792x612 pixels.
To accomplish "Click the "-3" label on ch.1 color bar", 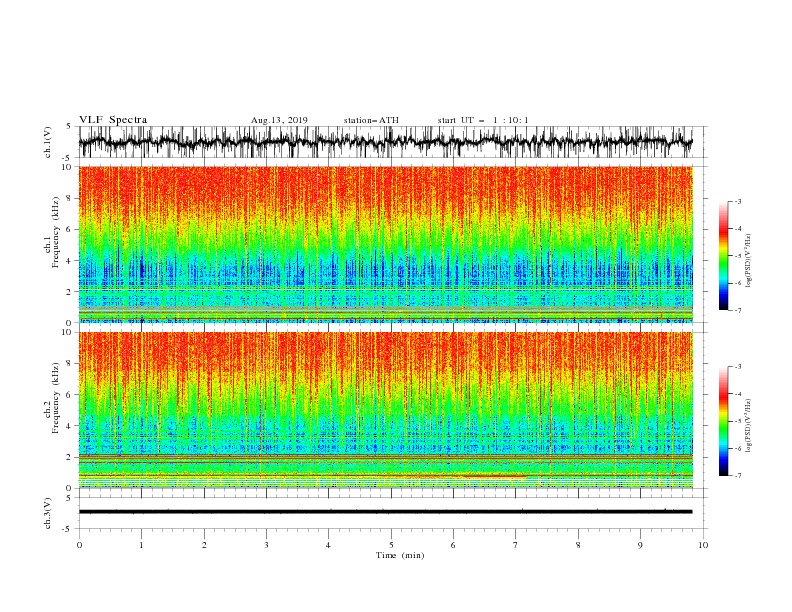I will (x=737, y=201).
